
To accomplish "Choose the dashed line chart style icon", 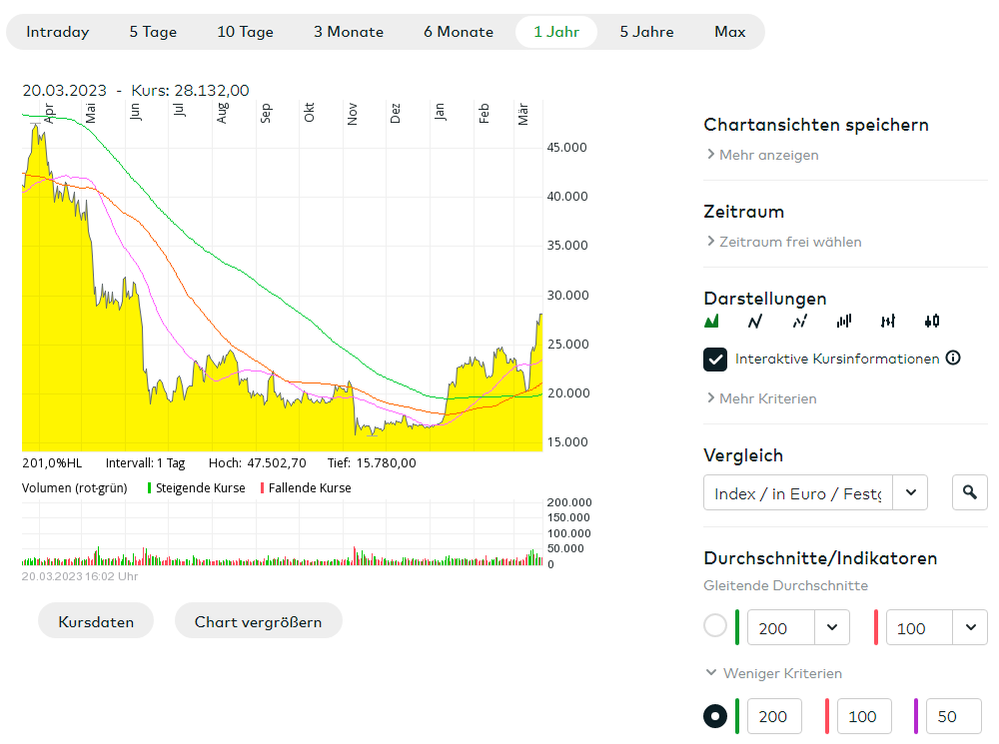I will pyautogui.click(x=800, y=321).
